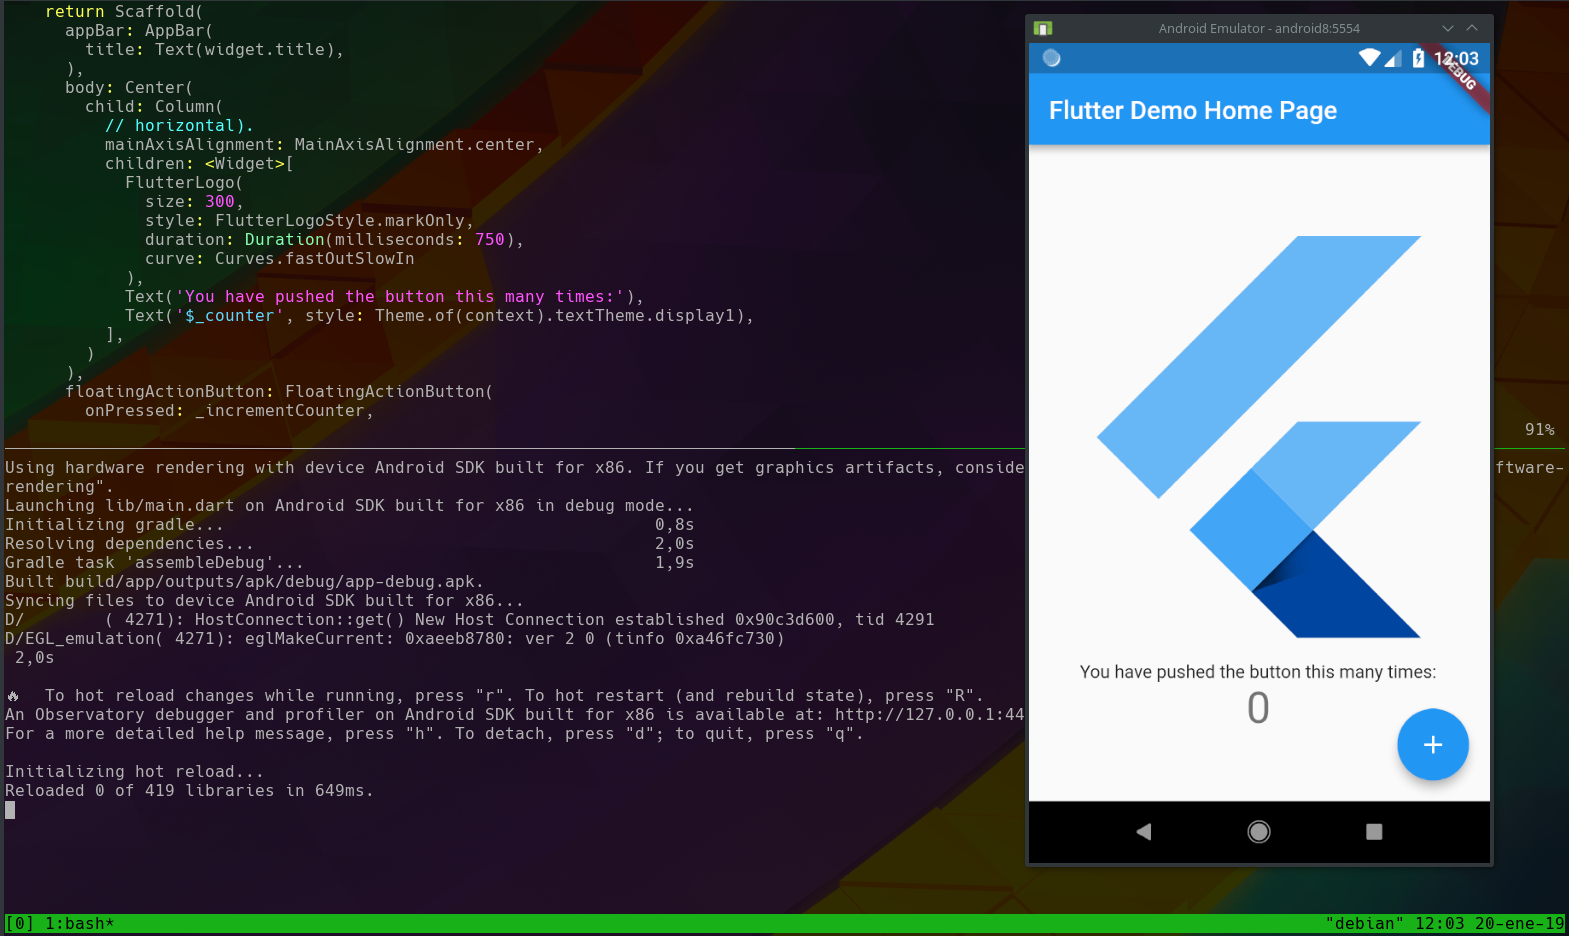Select the 1:bash window in tmux bar
The image size is (1569, 936).
coord(79,924)
